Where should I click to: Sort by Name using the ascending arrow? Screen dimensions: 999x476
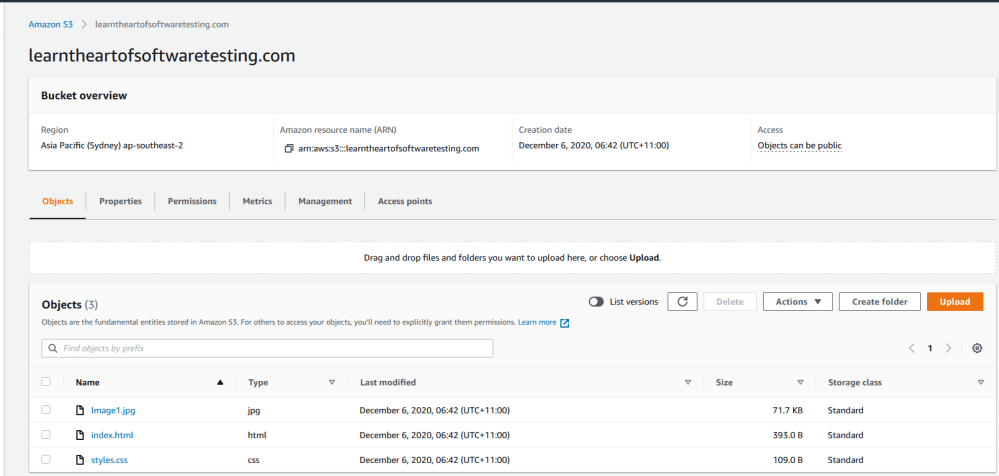pos(220,382)
